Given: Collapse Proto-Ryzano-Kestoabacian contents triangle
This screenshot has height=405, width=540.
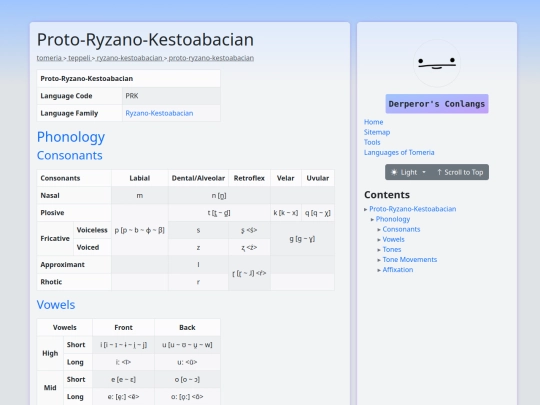Looking at the screenshot, I should coord(366,209).
